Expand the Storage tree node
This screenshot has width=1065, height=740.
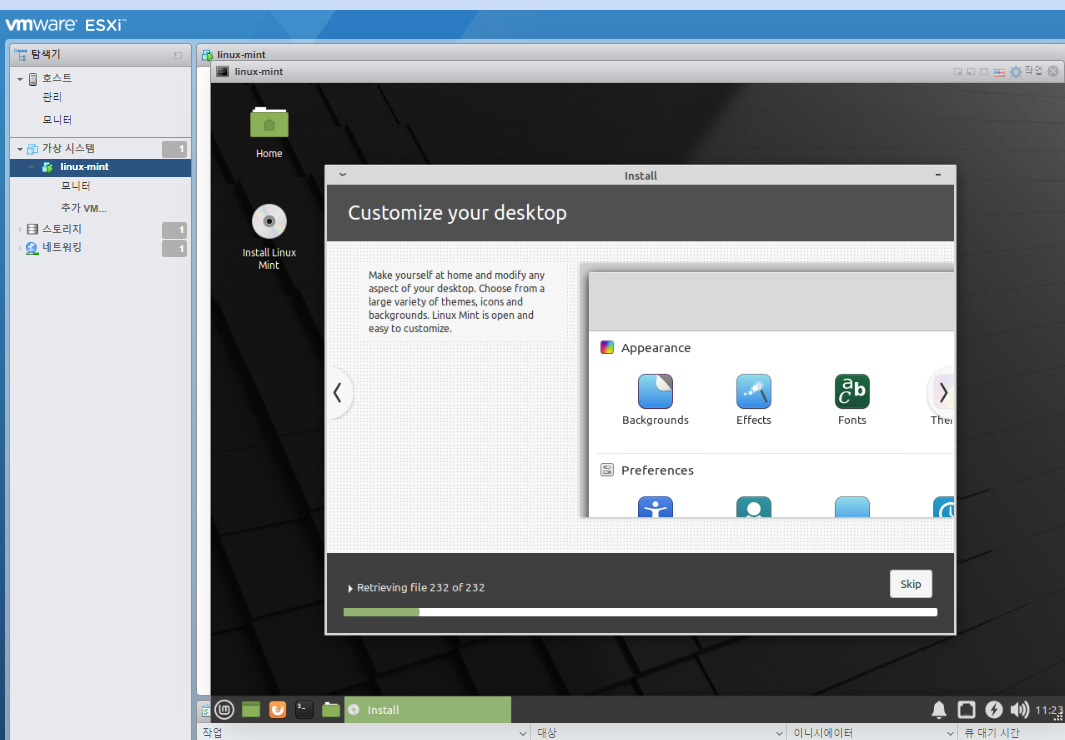(20, 229)
